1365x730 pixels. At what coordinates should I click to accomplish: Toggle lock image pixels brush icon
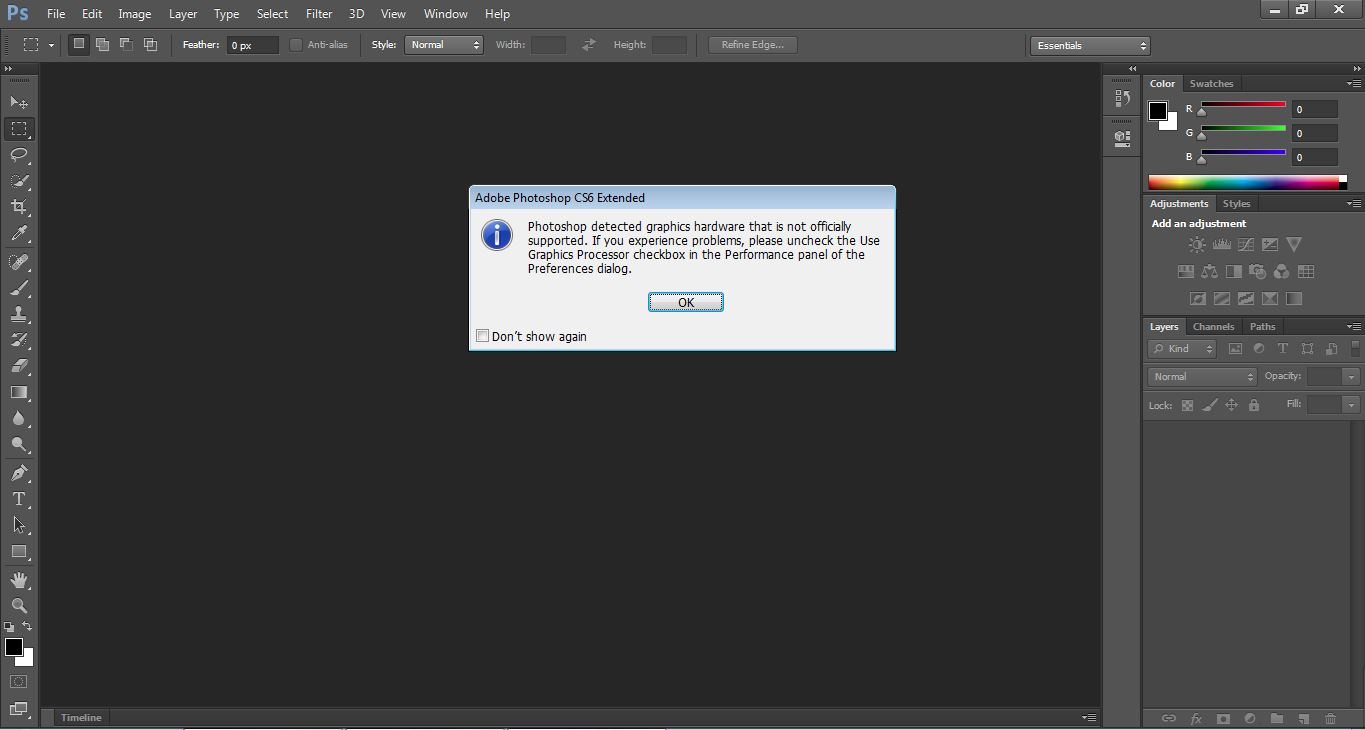(x=1209, y=405)
